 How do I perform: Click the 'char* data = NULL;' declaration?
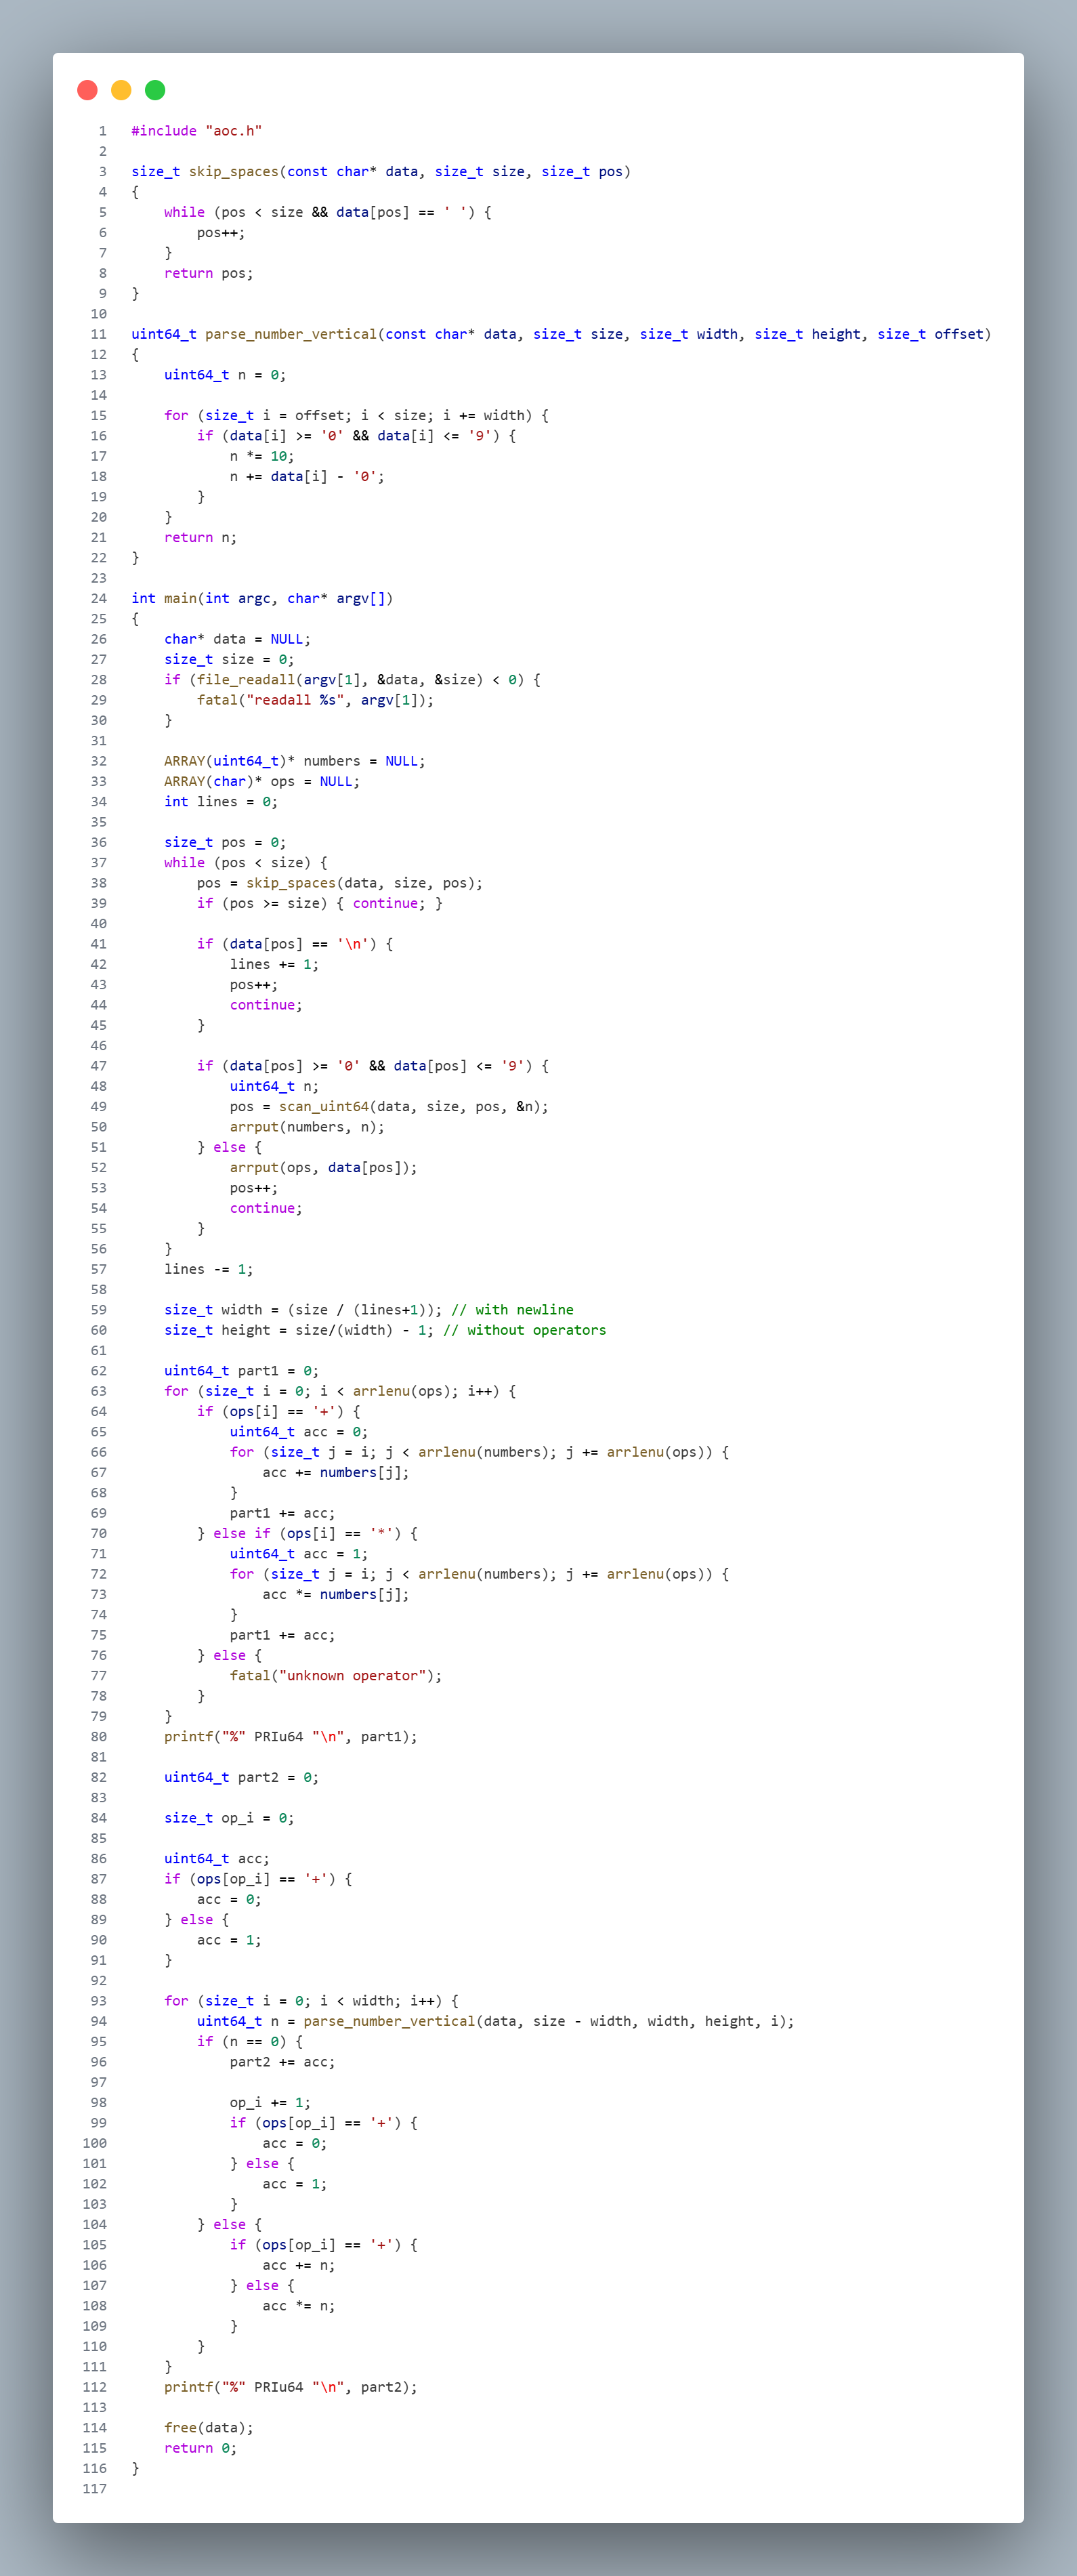(x=237, y=639)
